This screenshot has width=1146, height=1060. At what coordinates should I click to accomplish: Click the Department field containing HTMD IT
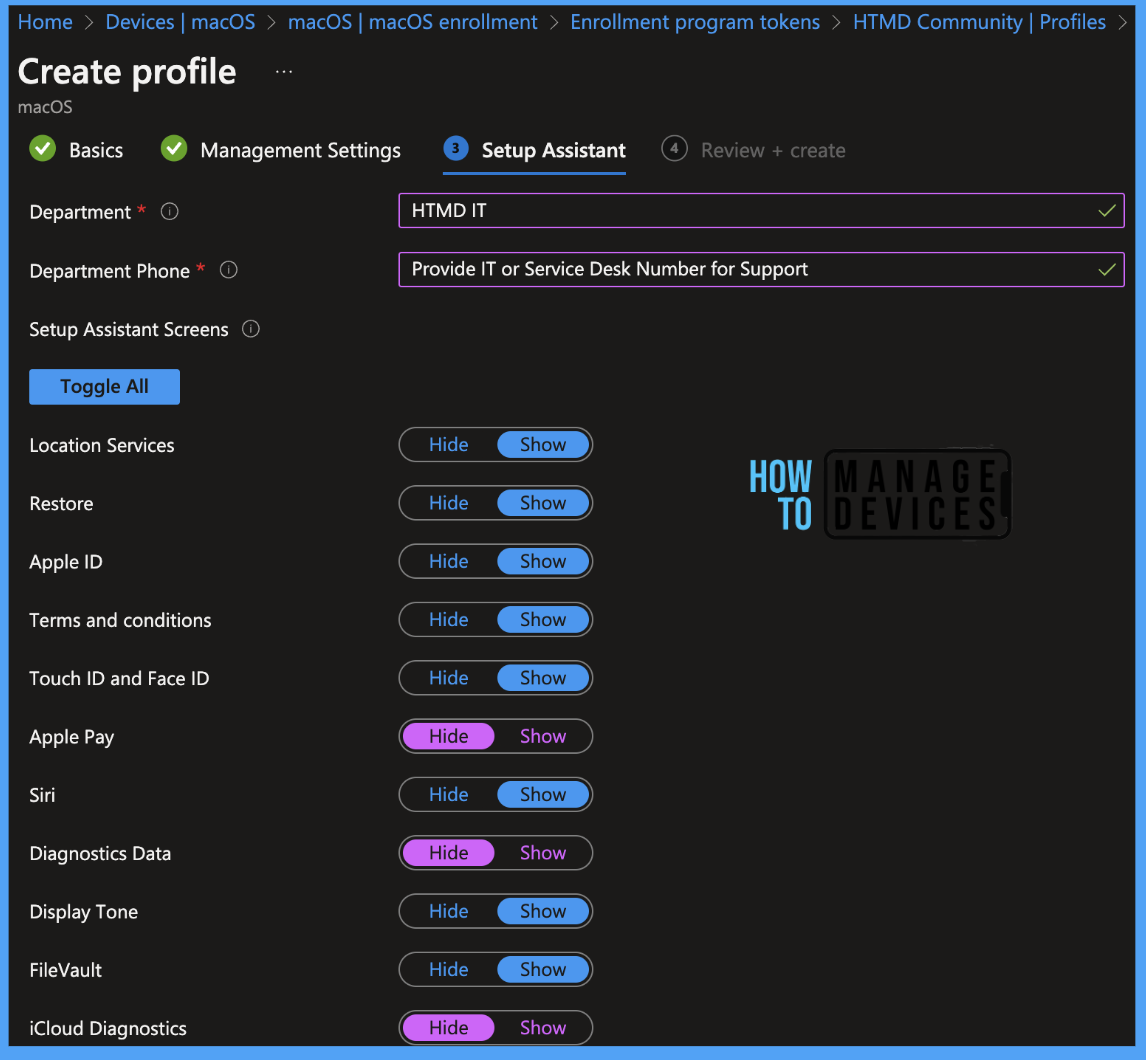(761, 211)
